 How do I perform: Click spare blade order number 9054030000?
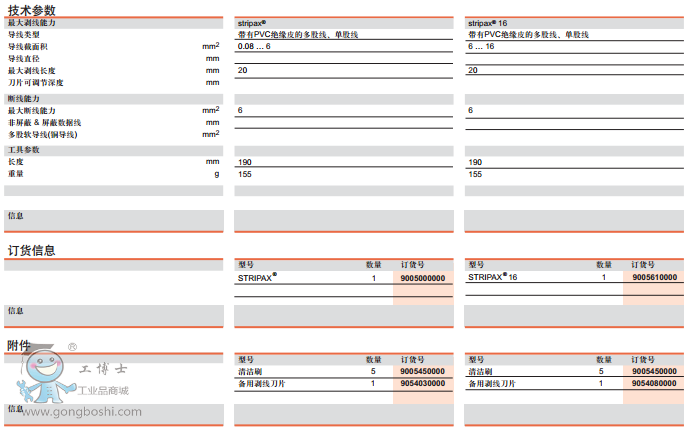(x=423, y=383)
